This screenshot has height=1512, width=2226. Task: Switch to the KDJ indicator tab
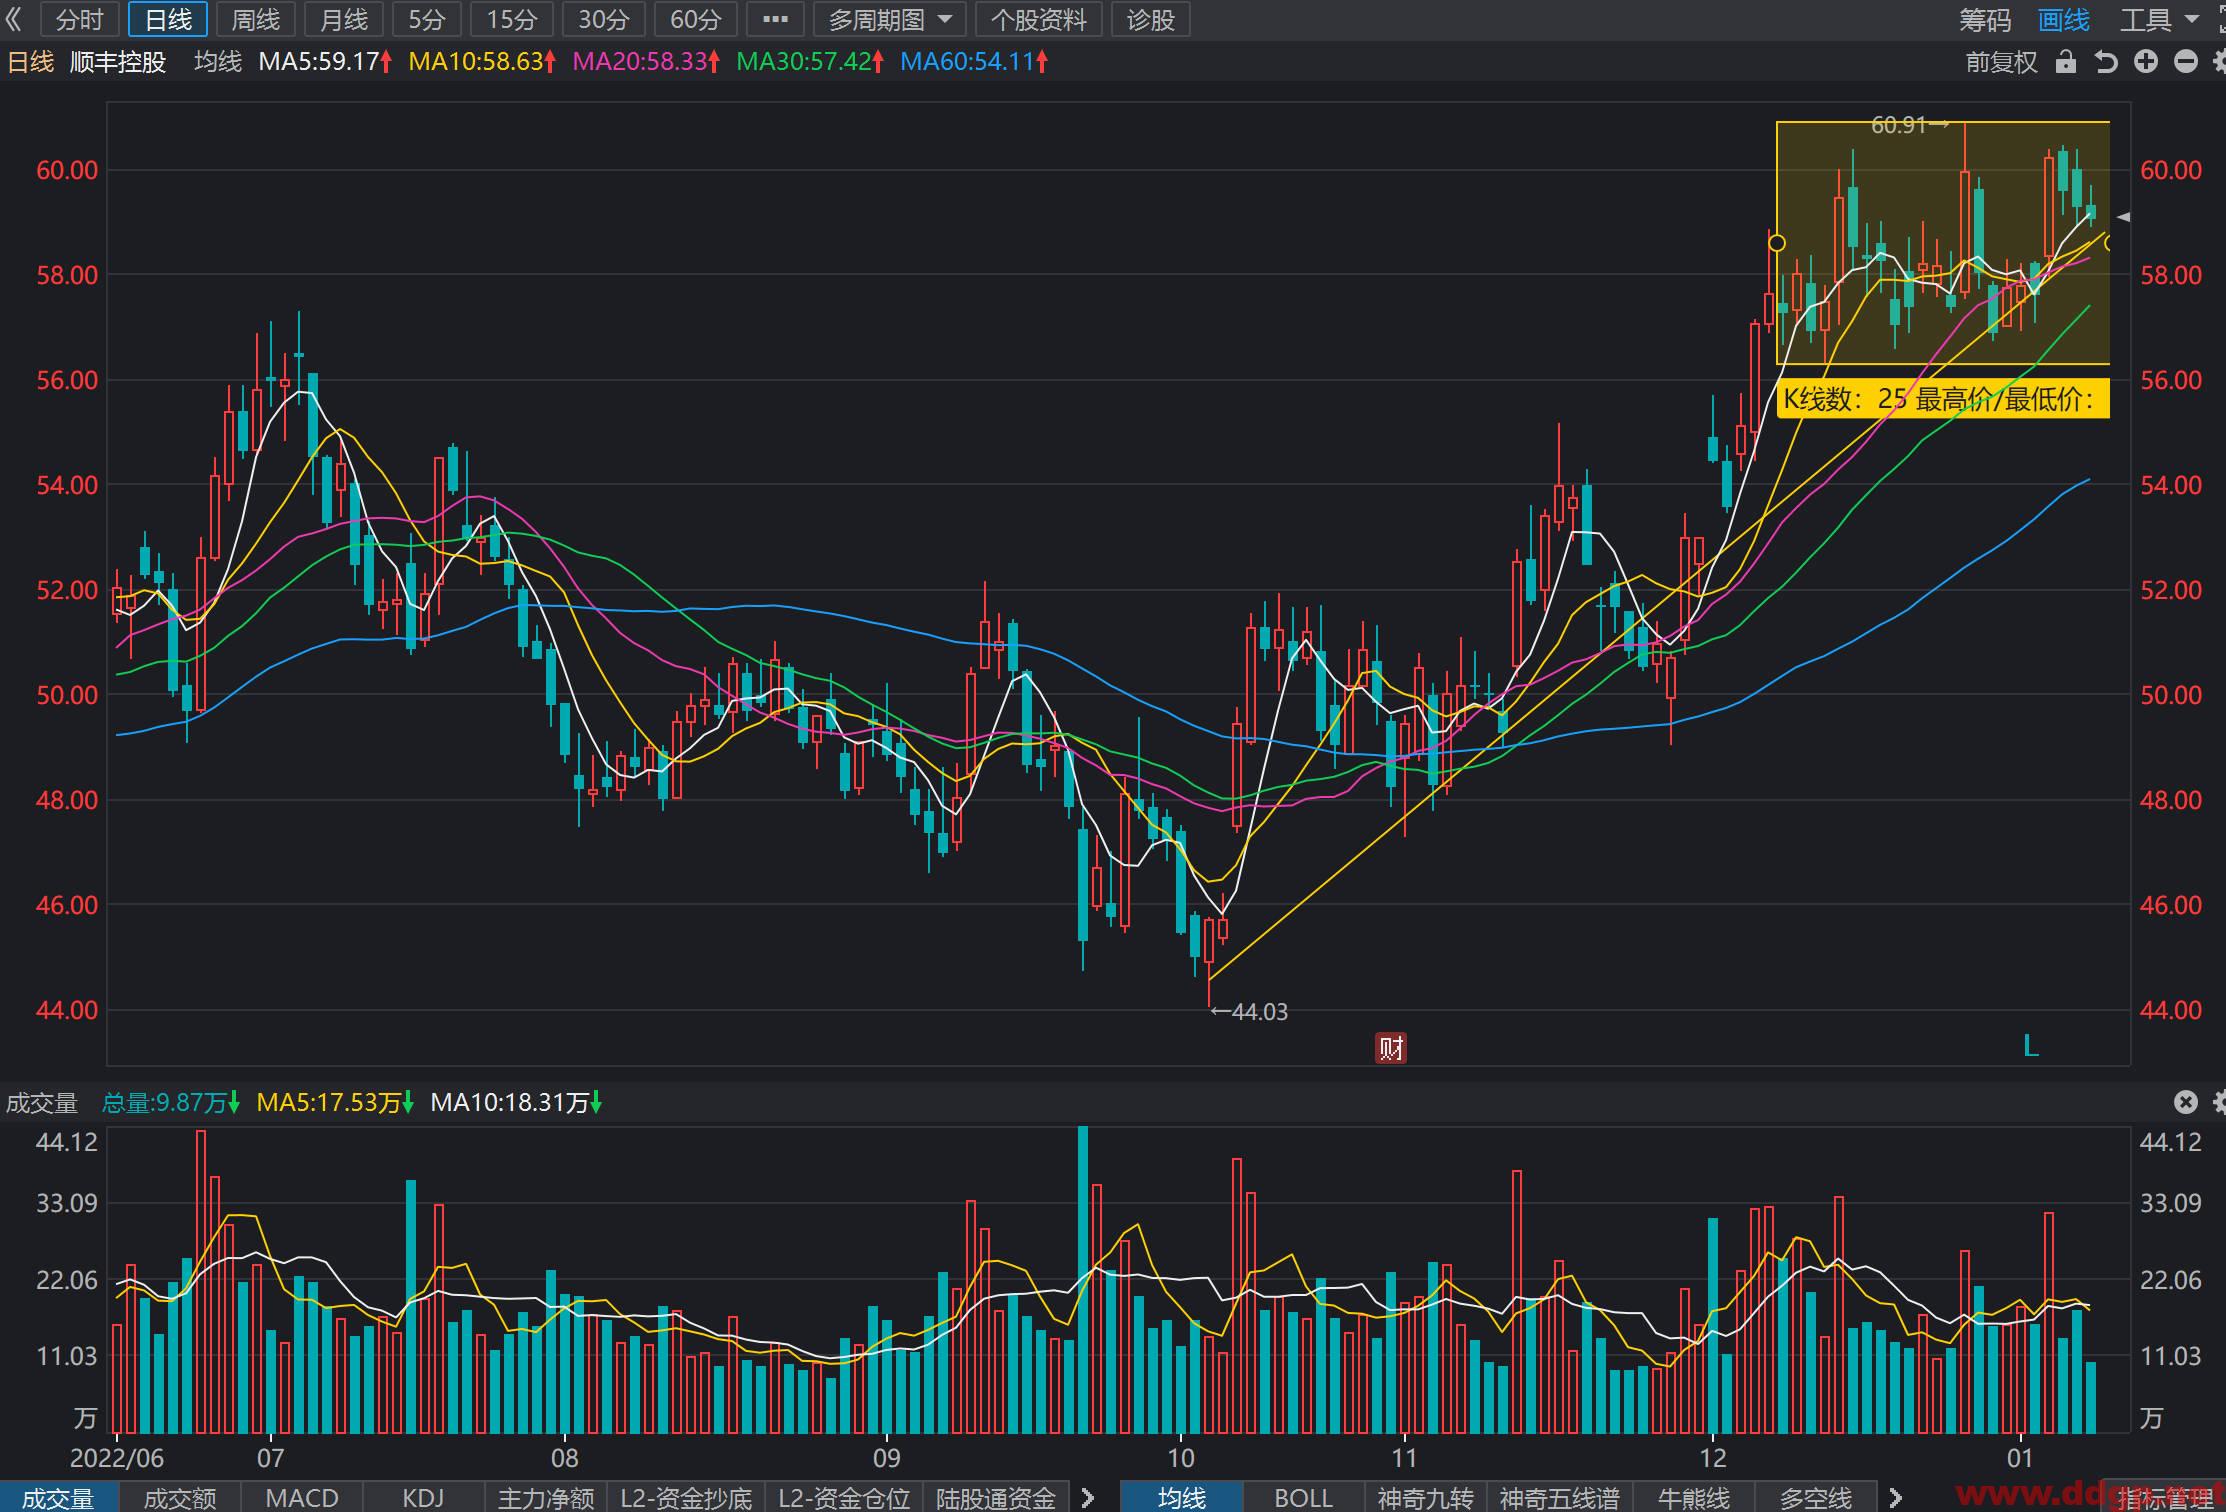pyautogui.click(x=423, y=1497)
